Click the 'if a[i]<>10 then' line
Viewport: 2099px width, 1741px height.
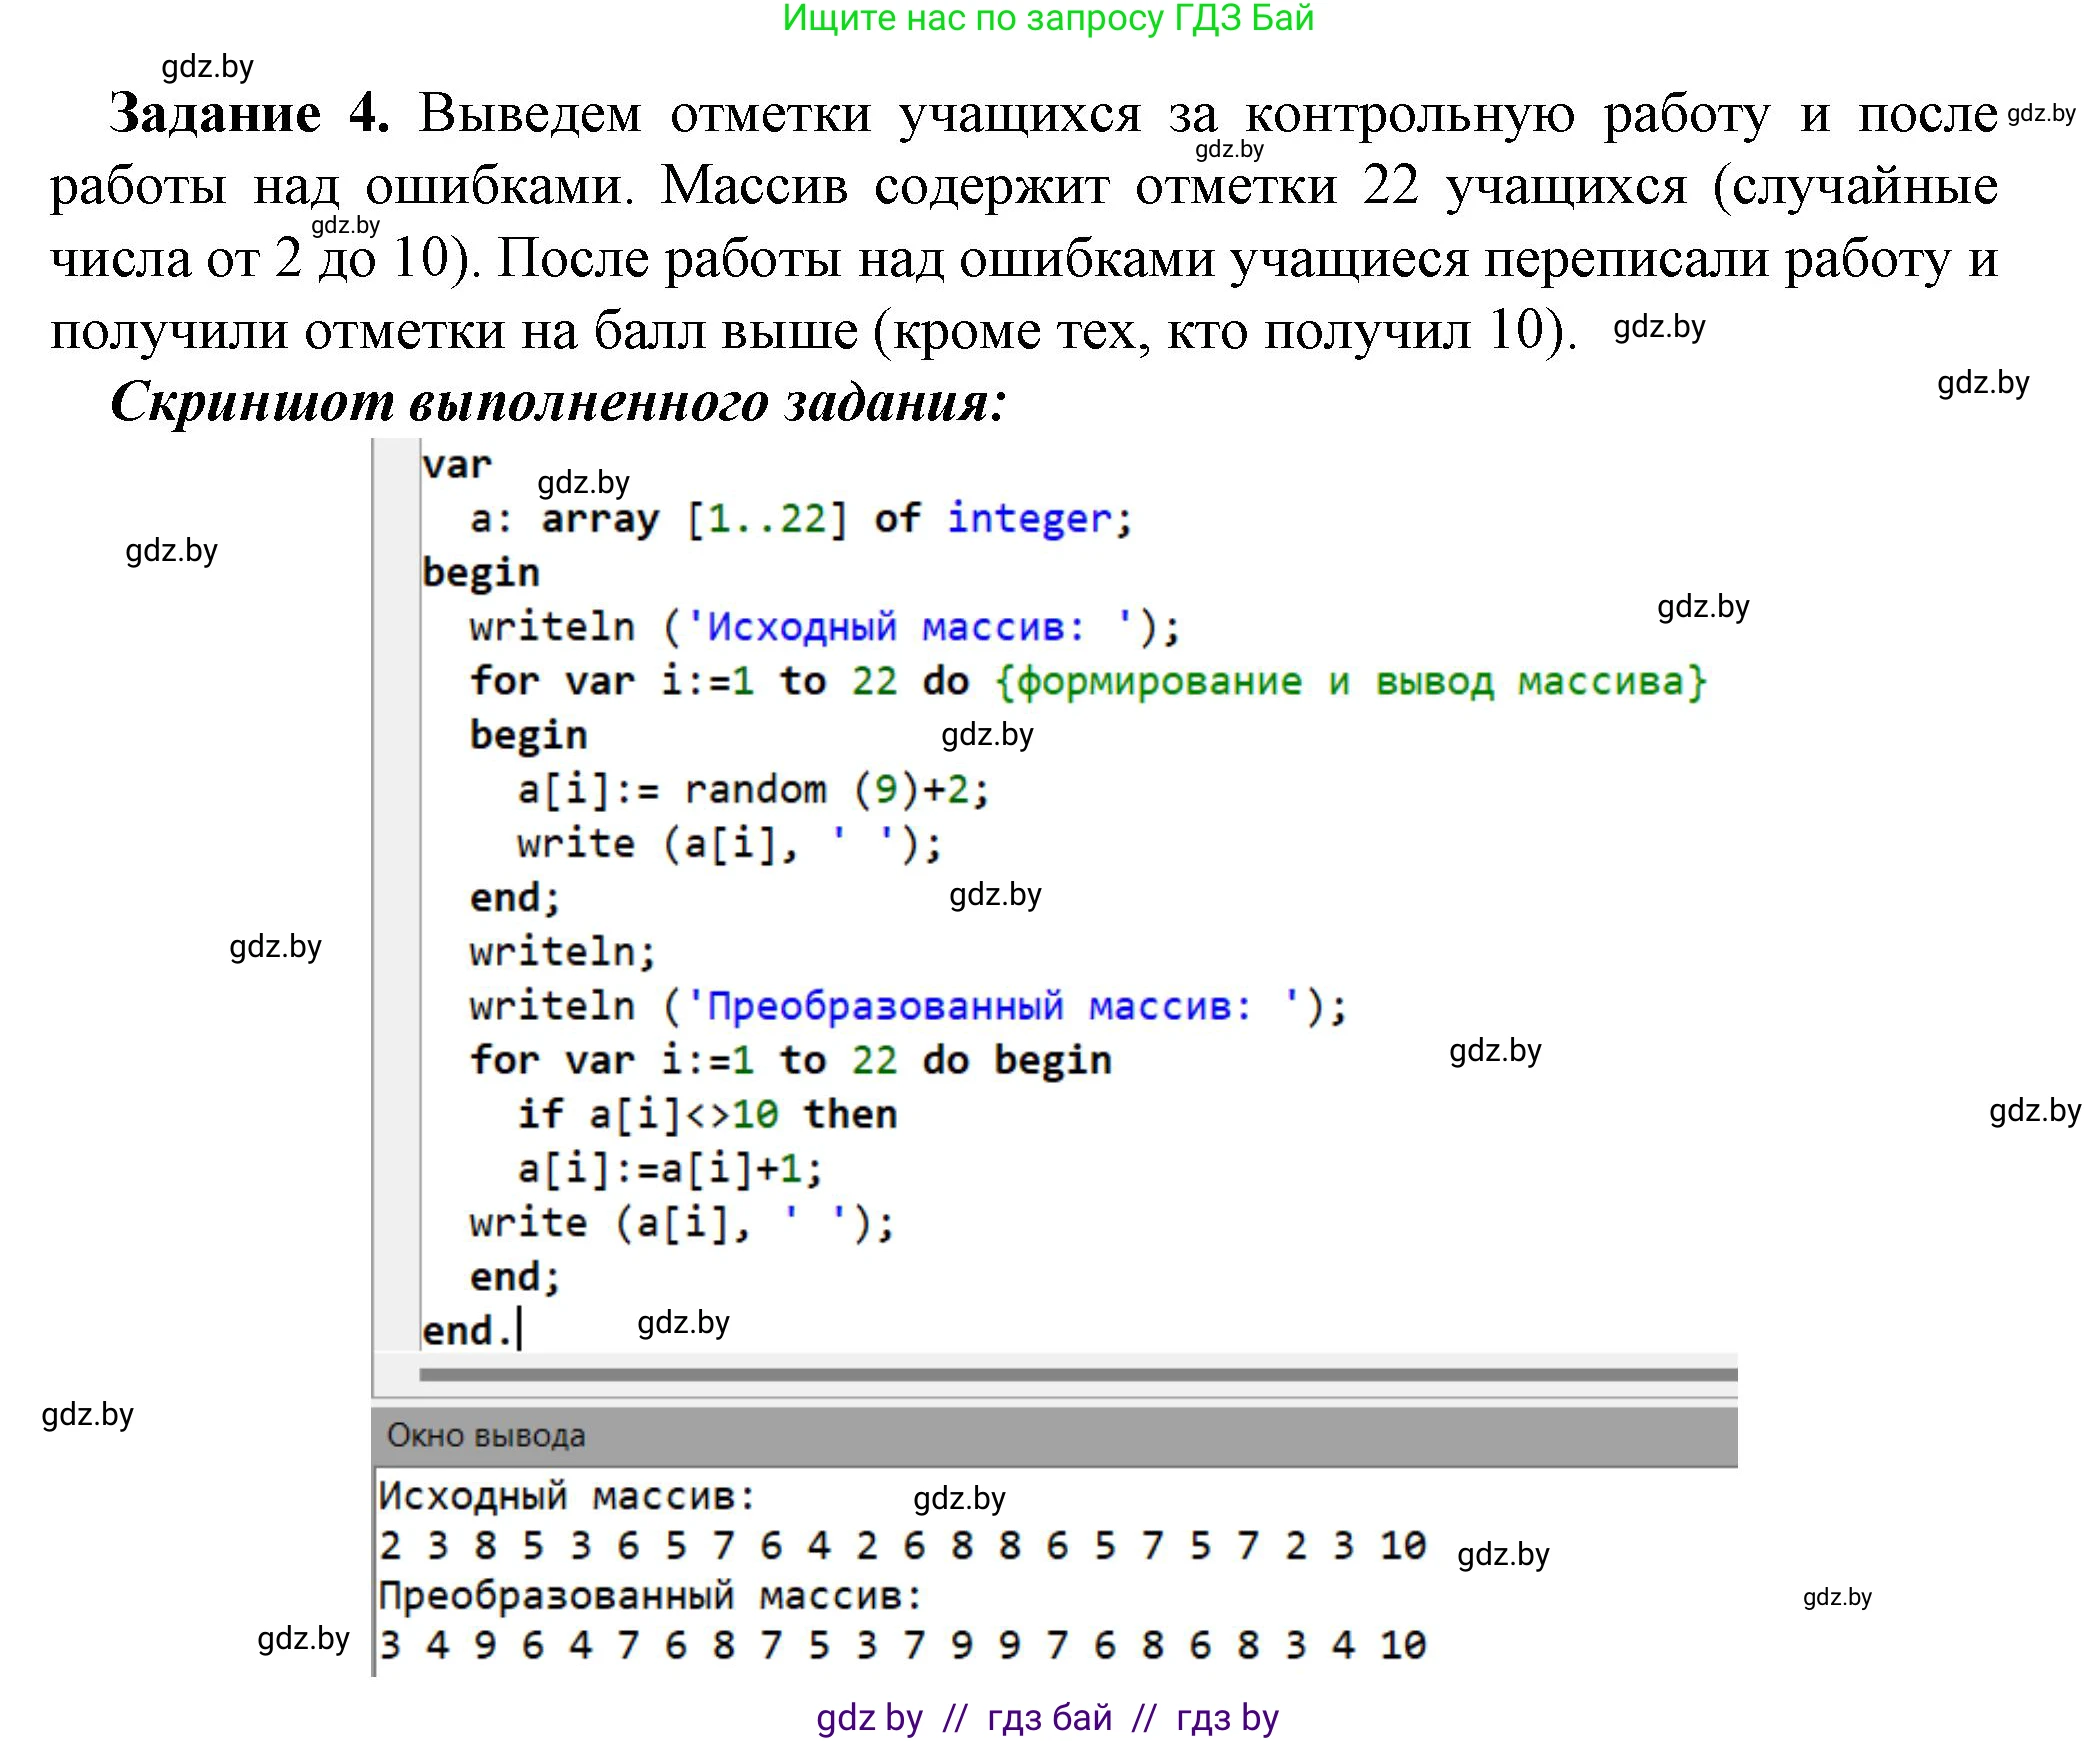[706, 1114]
